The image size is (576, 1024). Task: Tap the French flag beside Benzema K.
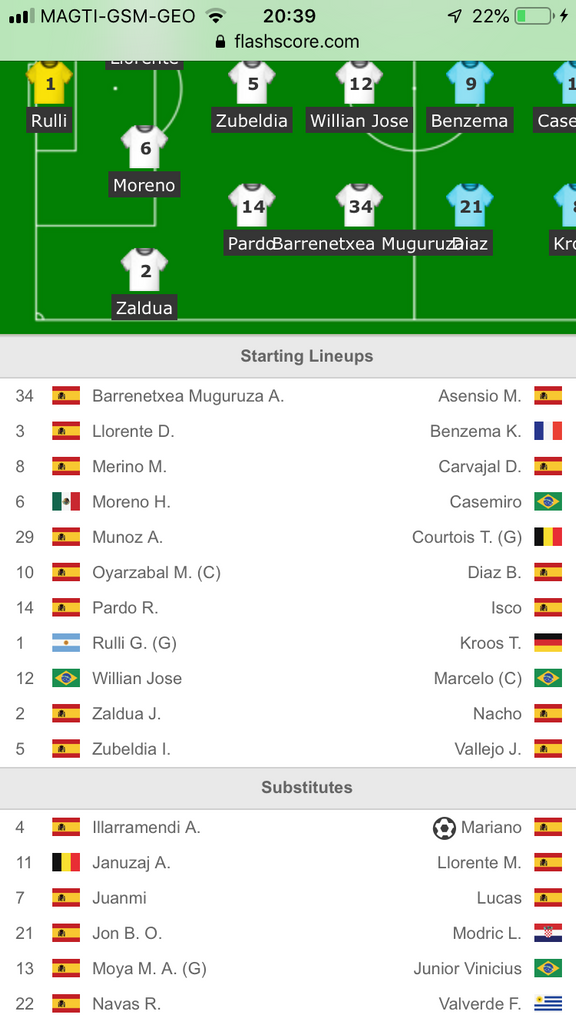(548, 431)
